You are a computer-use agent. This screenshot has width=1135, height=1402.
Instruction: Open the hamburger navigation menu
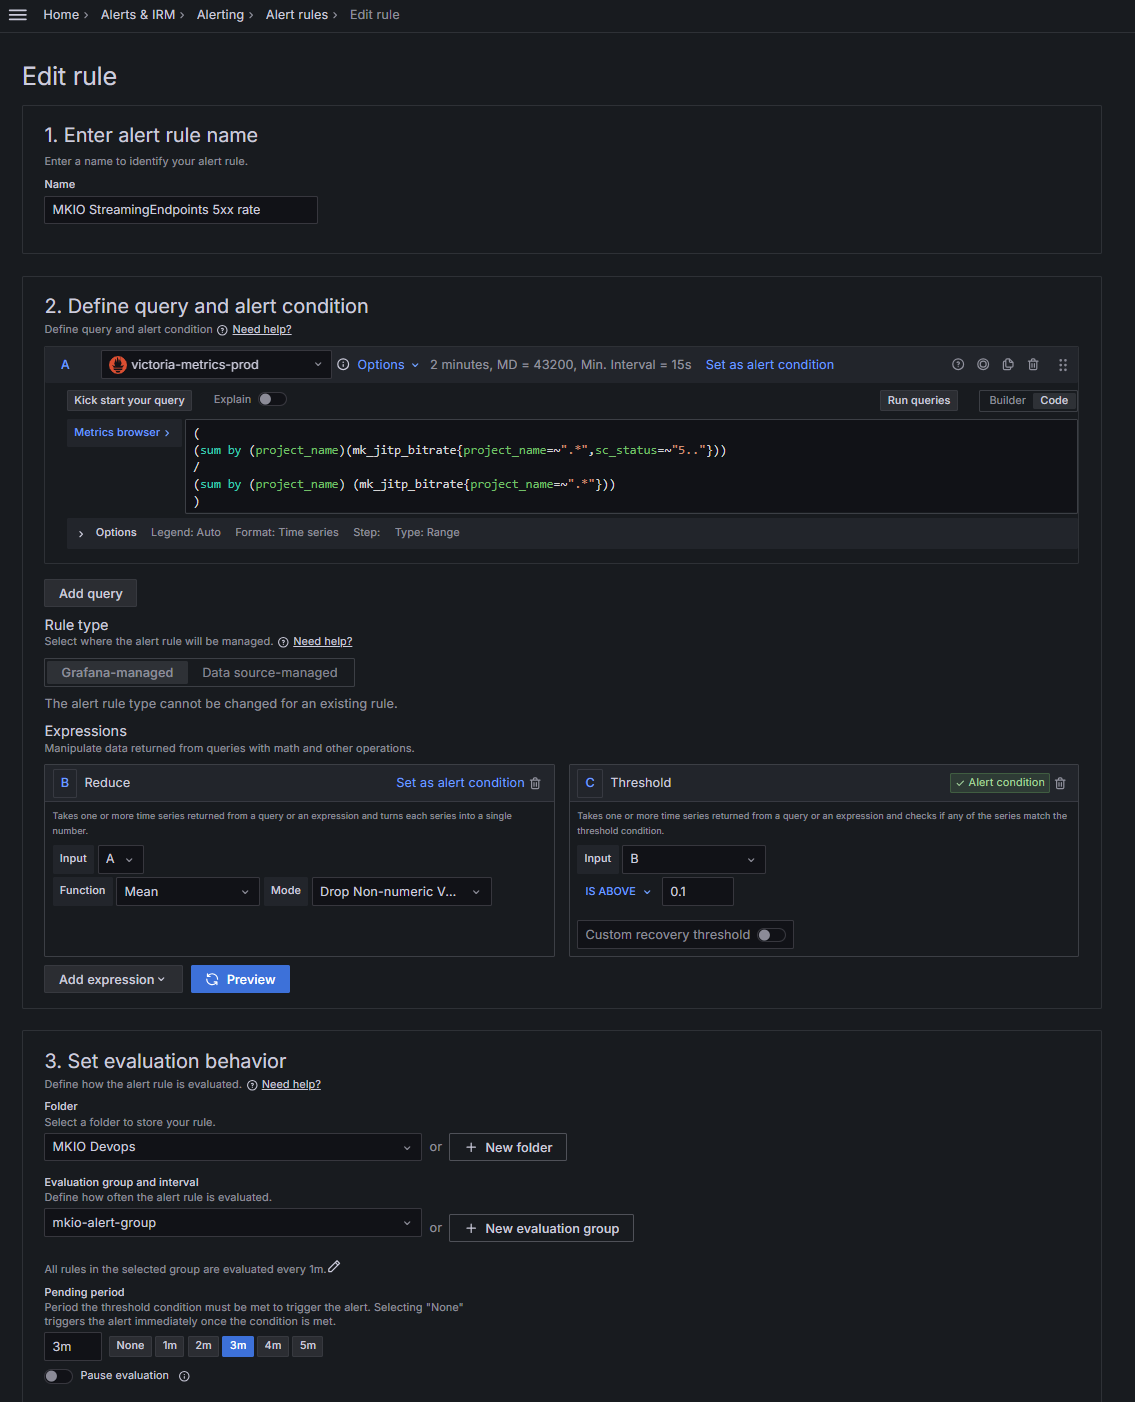pyautogui.click(x=17, y=15)
